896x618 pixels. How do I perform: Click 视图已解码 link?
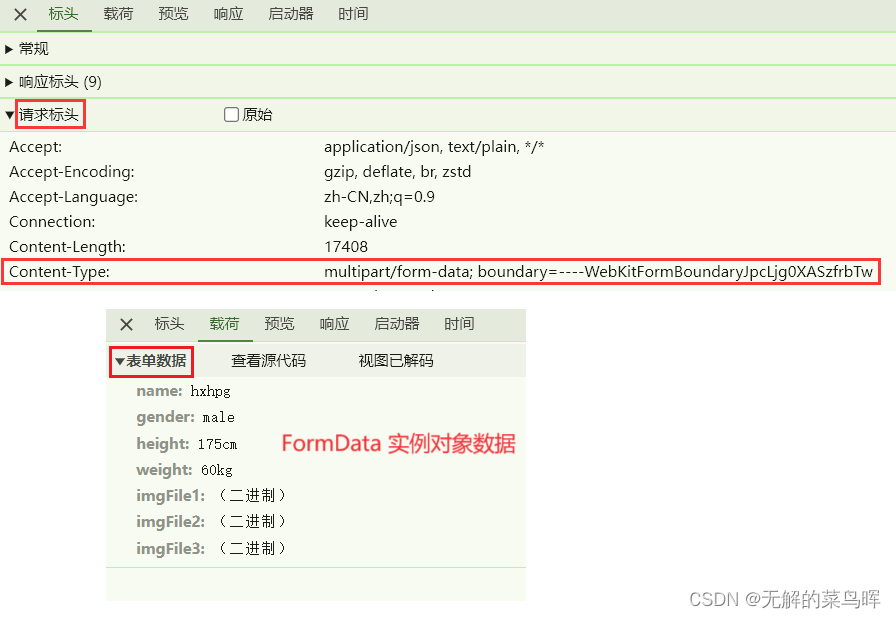click(396, 361)
